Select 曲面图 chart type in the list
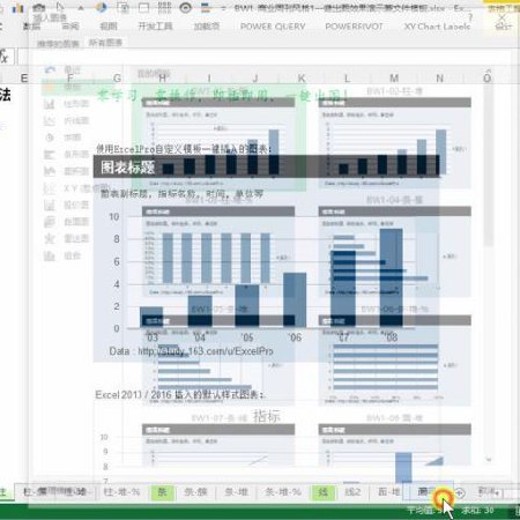Image resolution: width=520 pixels, height=520 pixels. [67, 222]
